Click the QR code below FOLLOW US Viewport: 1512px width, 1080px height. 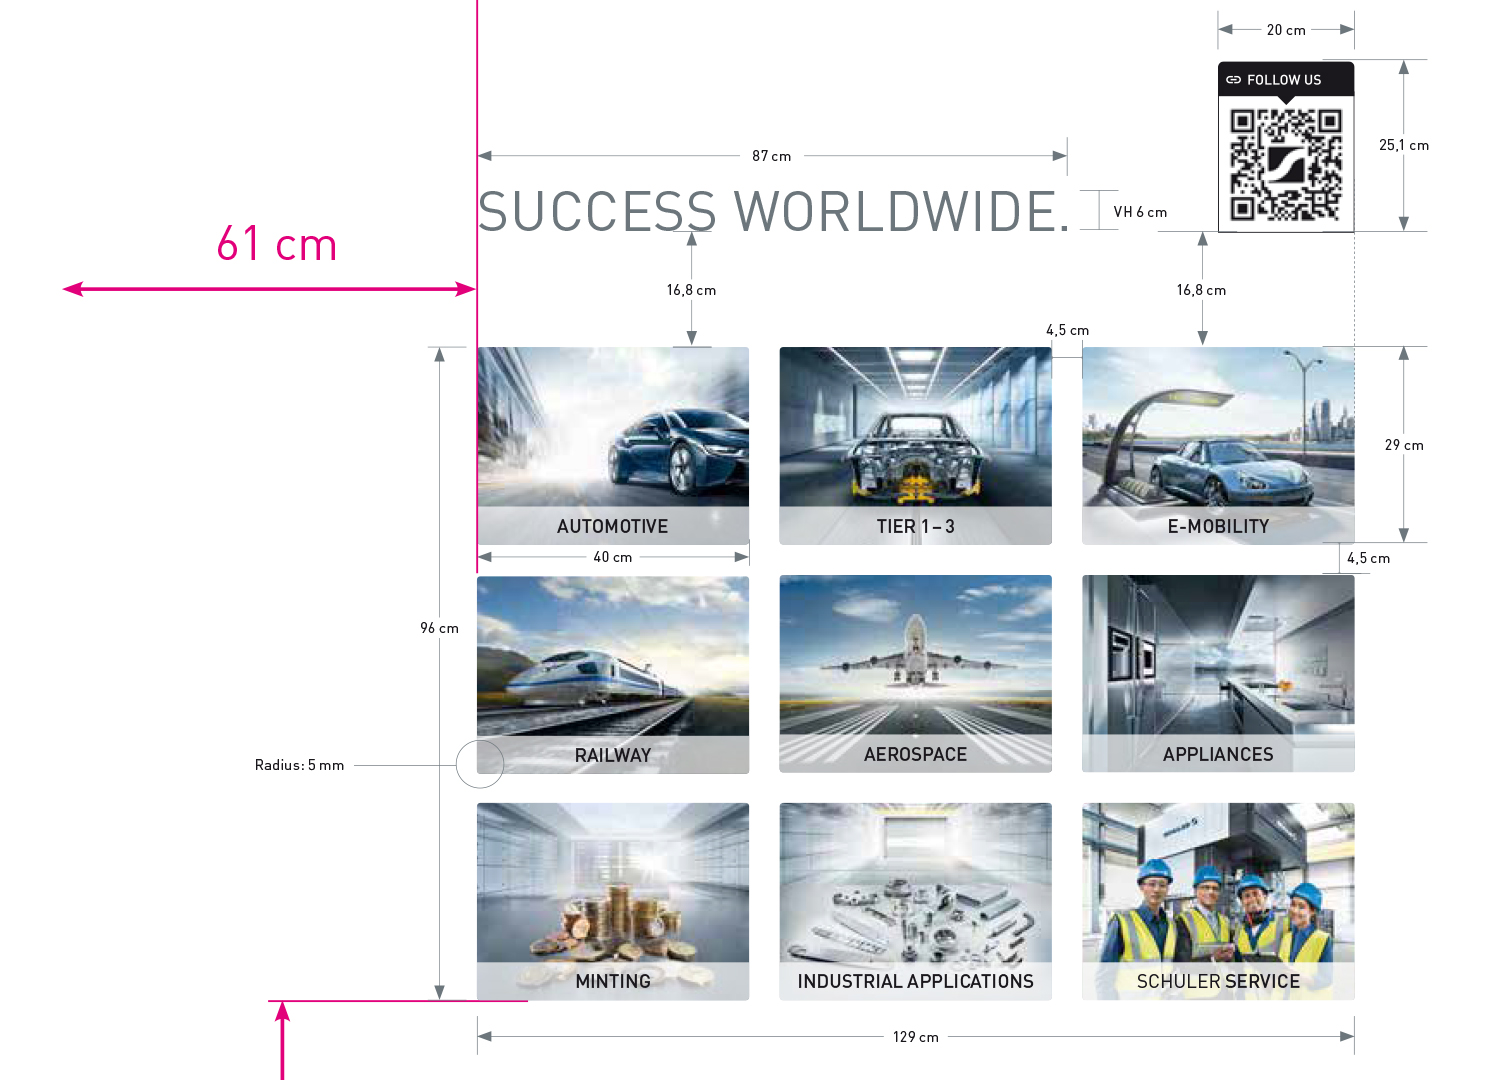click(1285, 164)
